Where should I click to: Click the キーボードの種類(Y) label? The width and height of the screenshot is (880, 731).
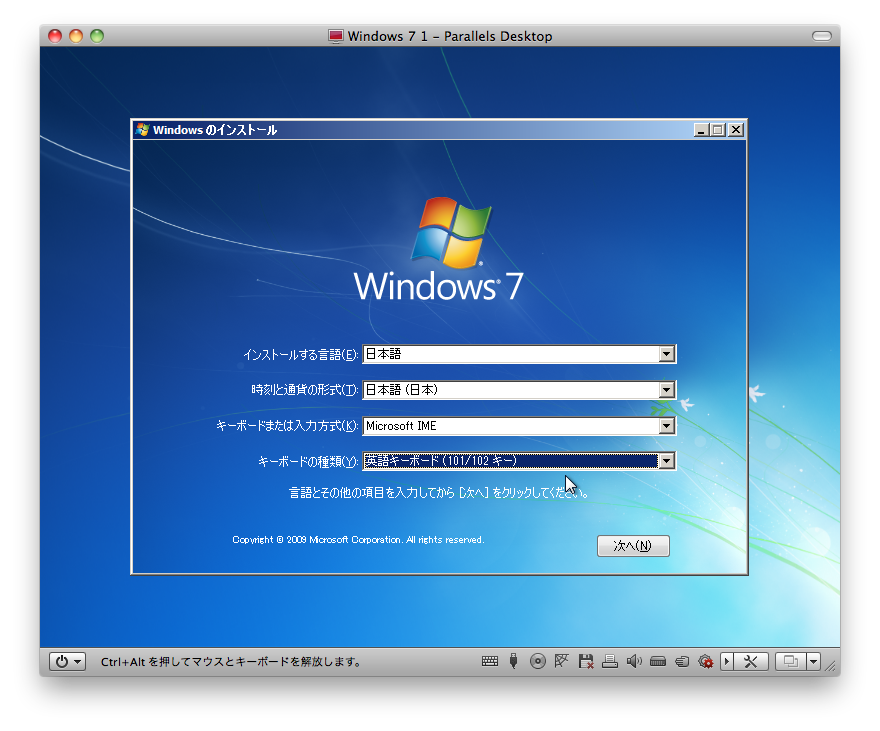tap(308, 462)
